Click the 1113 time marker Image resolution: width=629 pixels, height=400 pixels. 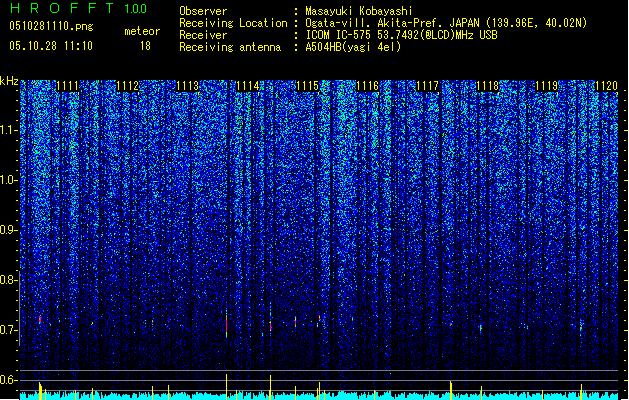[188, 86]
